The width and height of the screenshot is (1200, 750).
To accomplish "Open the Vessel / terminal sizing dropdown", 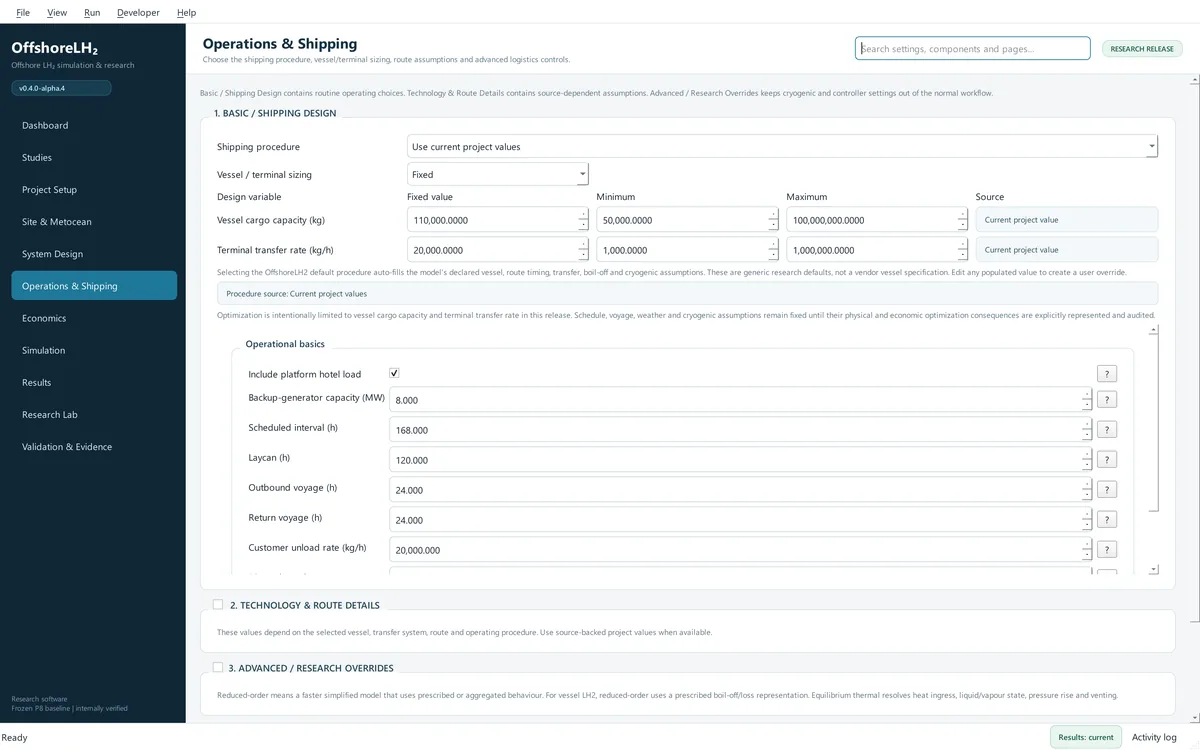I will 498,174.
